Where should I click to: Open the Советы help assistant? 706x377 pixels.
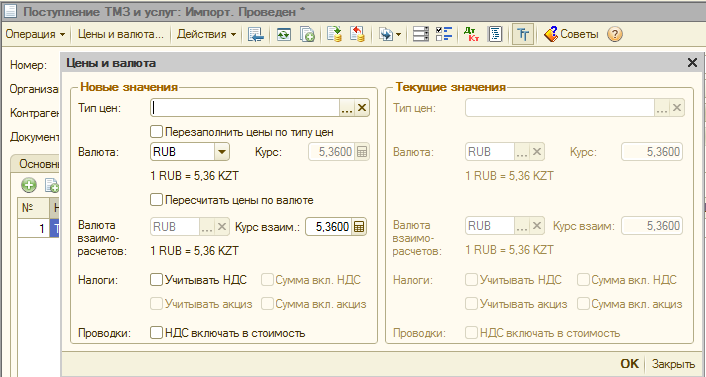(x=571, y=34)
